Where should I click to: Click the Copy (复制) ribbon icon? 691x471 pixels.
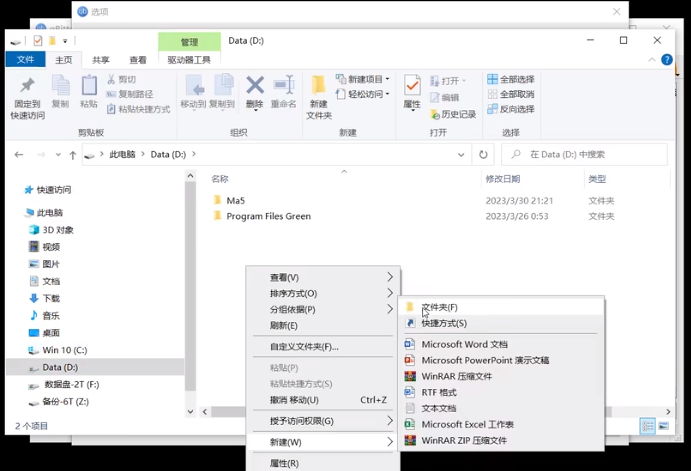point(60,85)
